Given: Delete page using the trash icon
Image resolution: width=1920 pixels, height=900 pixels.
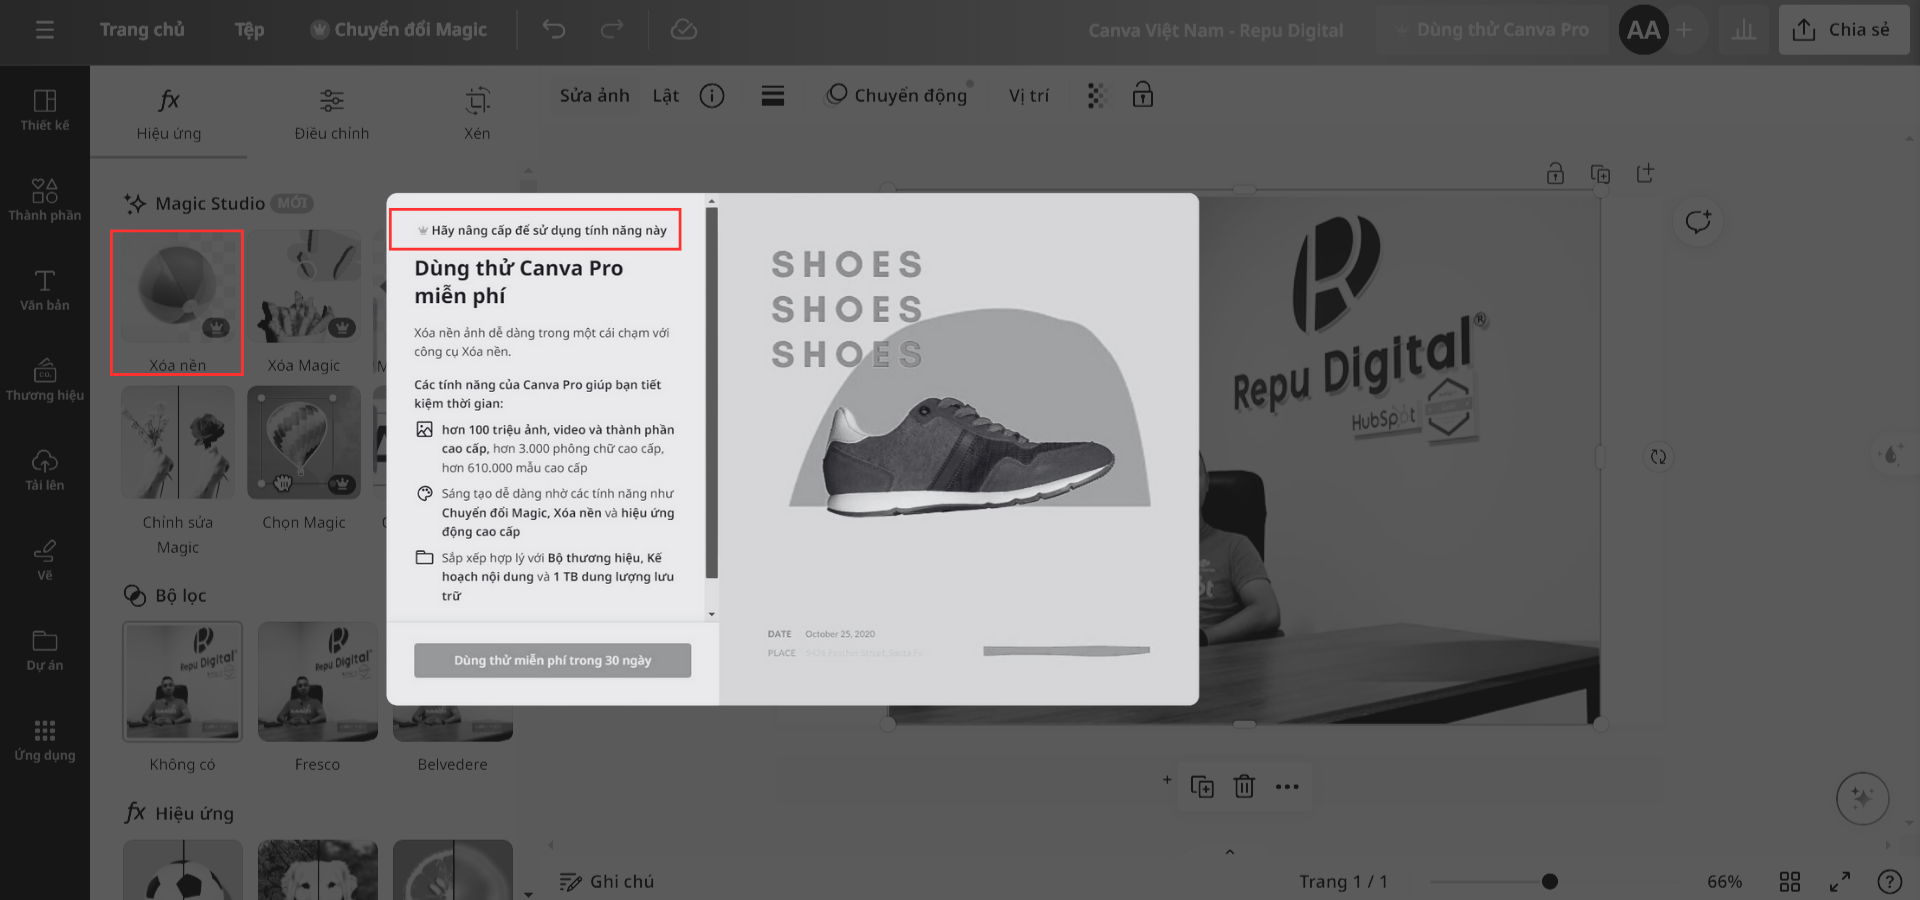Looking at the screenshot, I should tap(1244, 787).
